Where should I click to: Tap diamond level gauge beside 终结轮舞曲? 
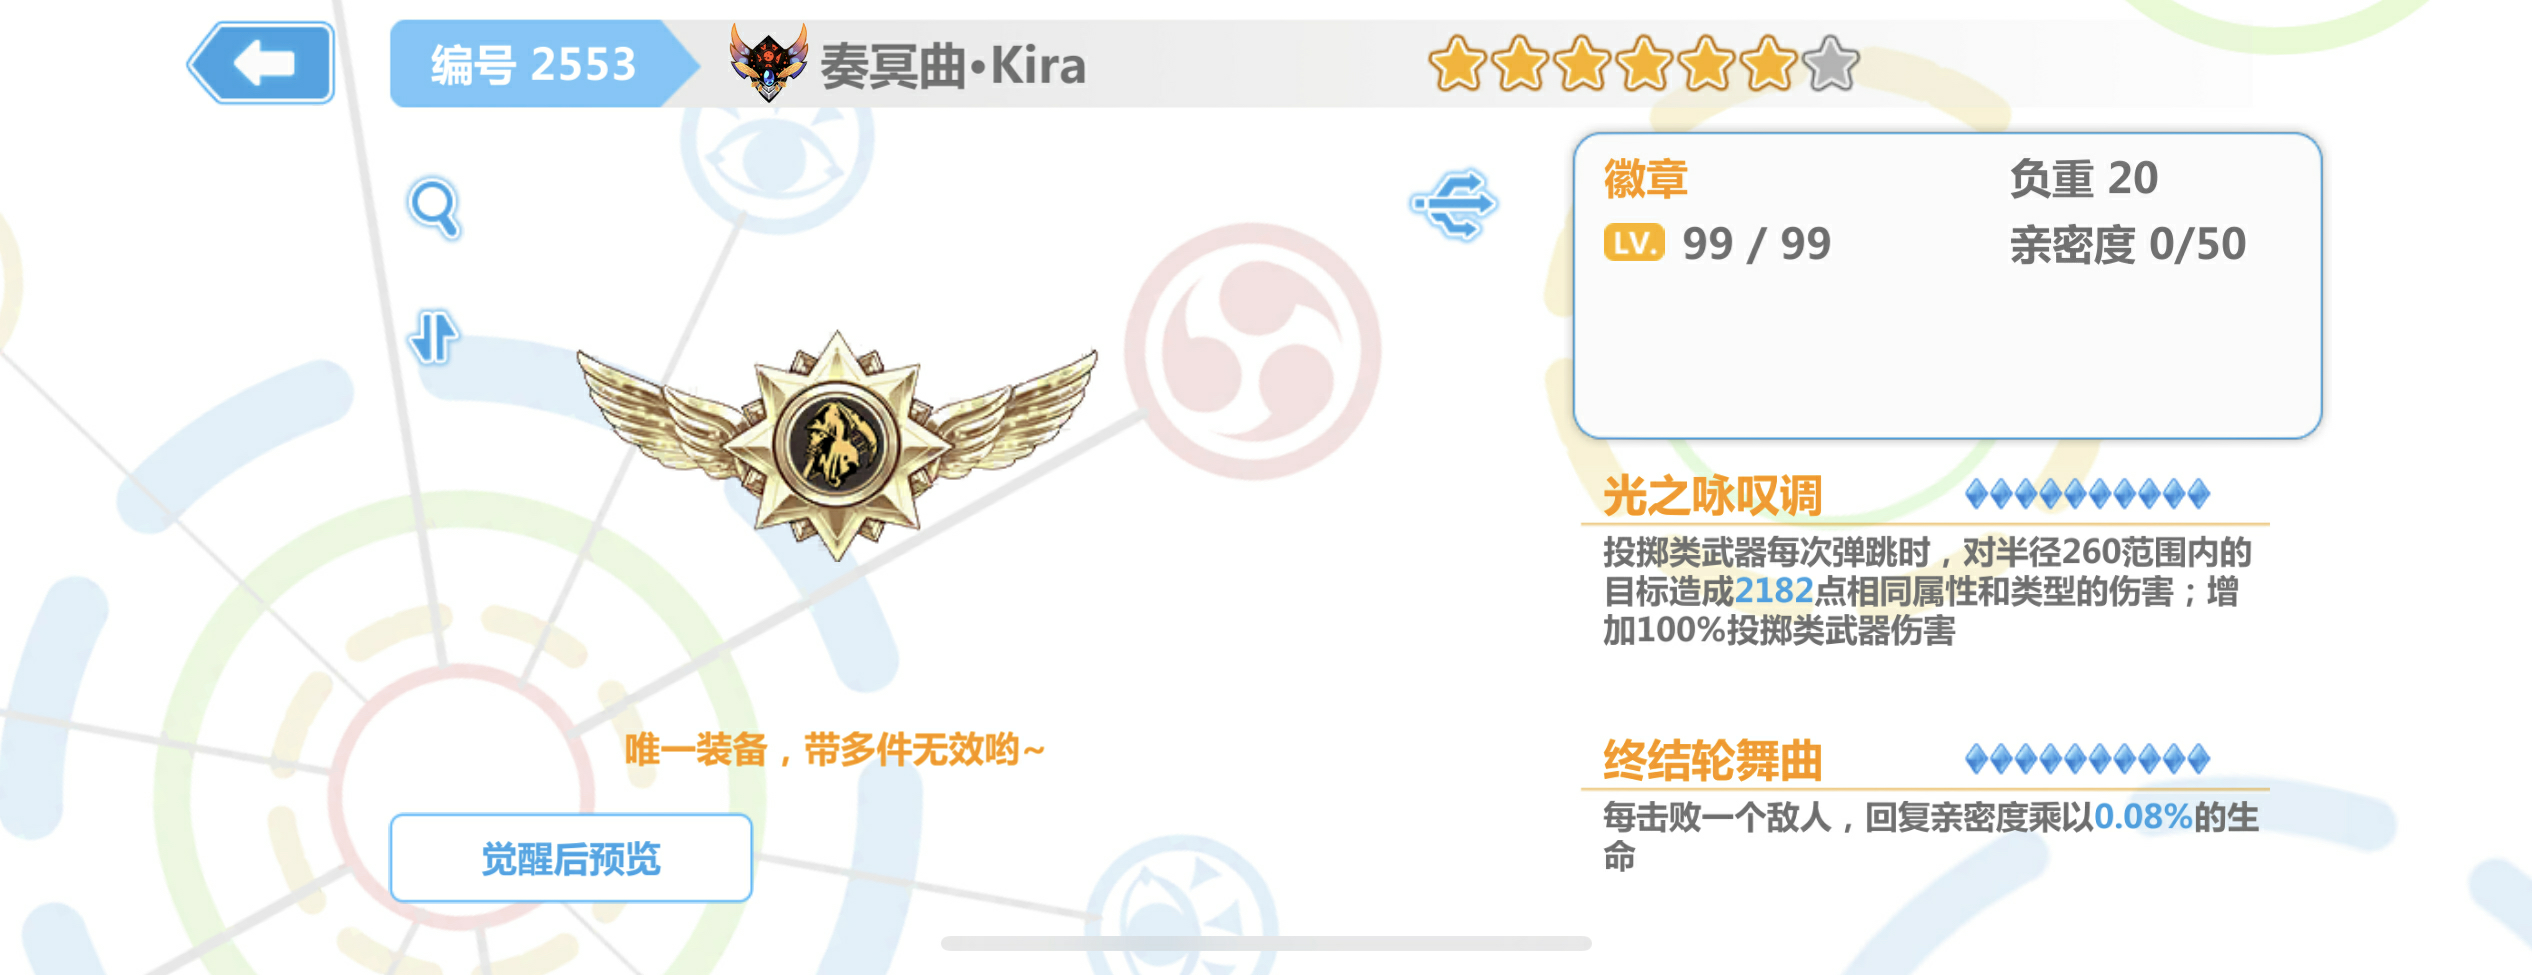[x=2087, y=760]
